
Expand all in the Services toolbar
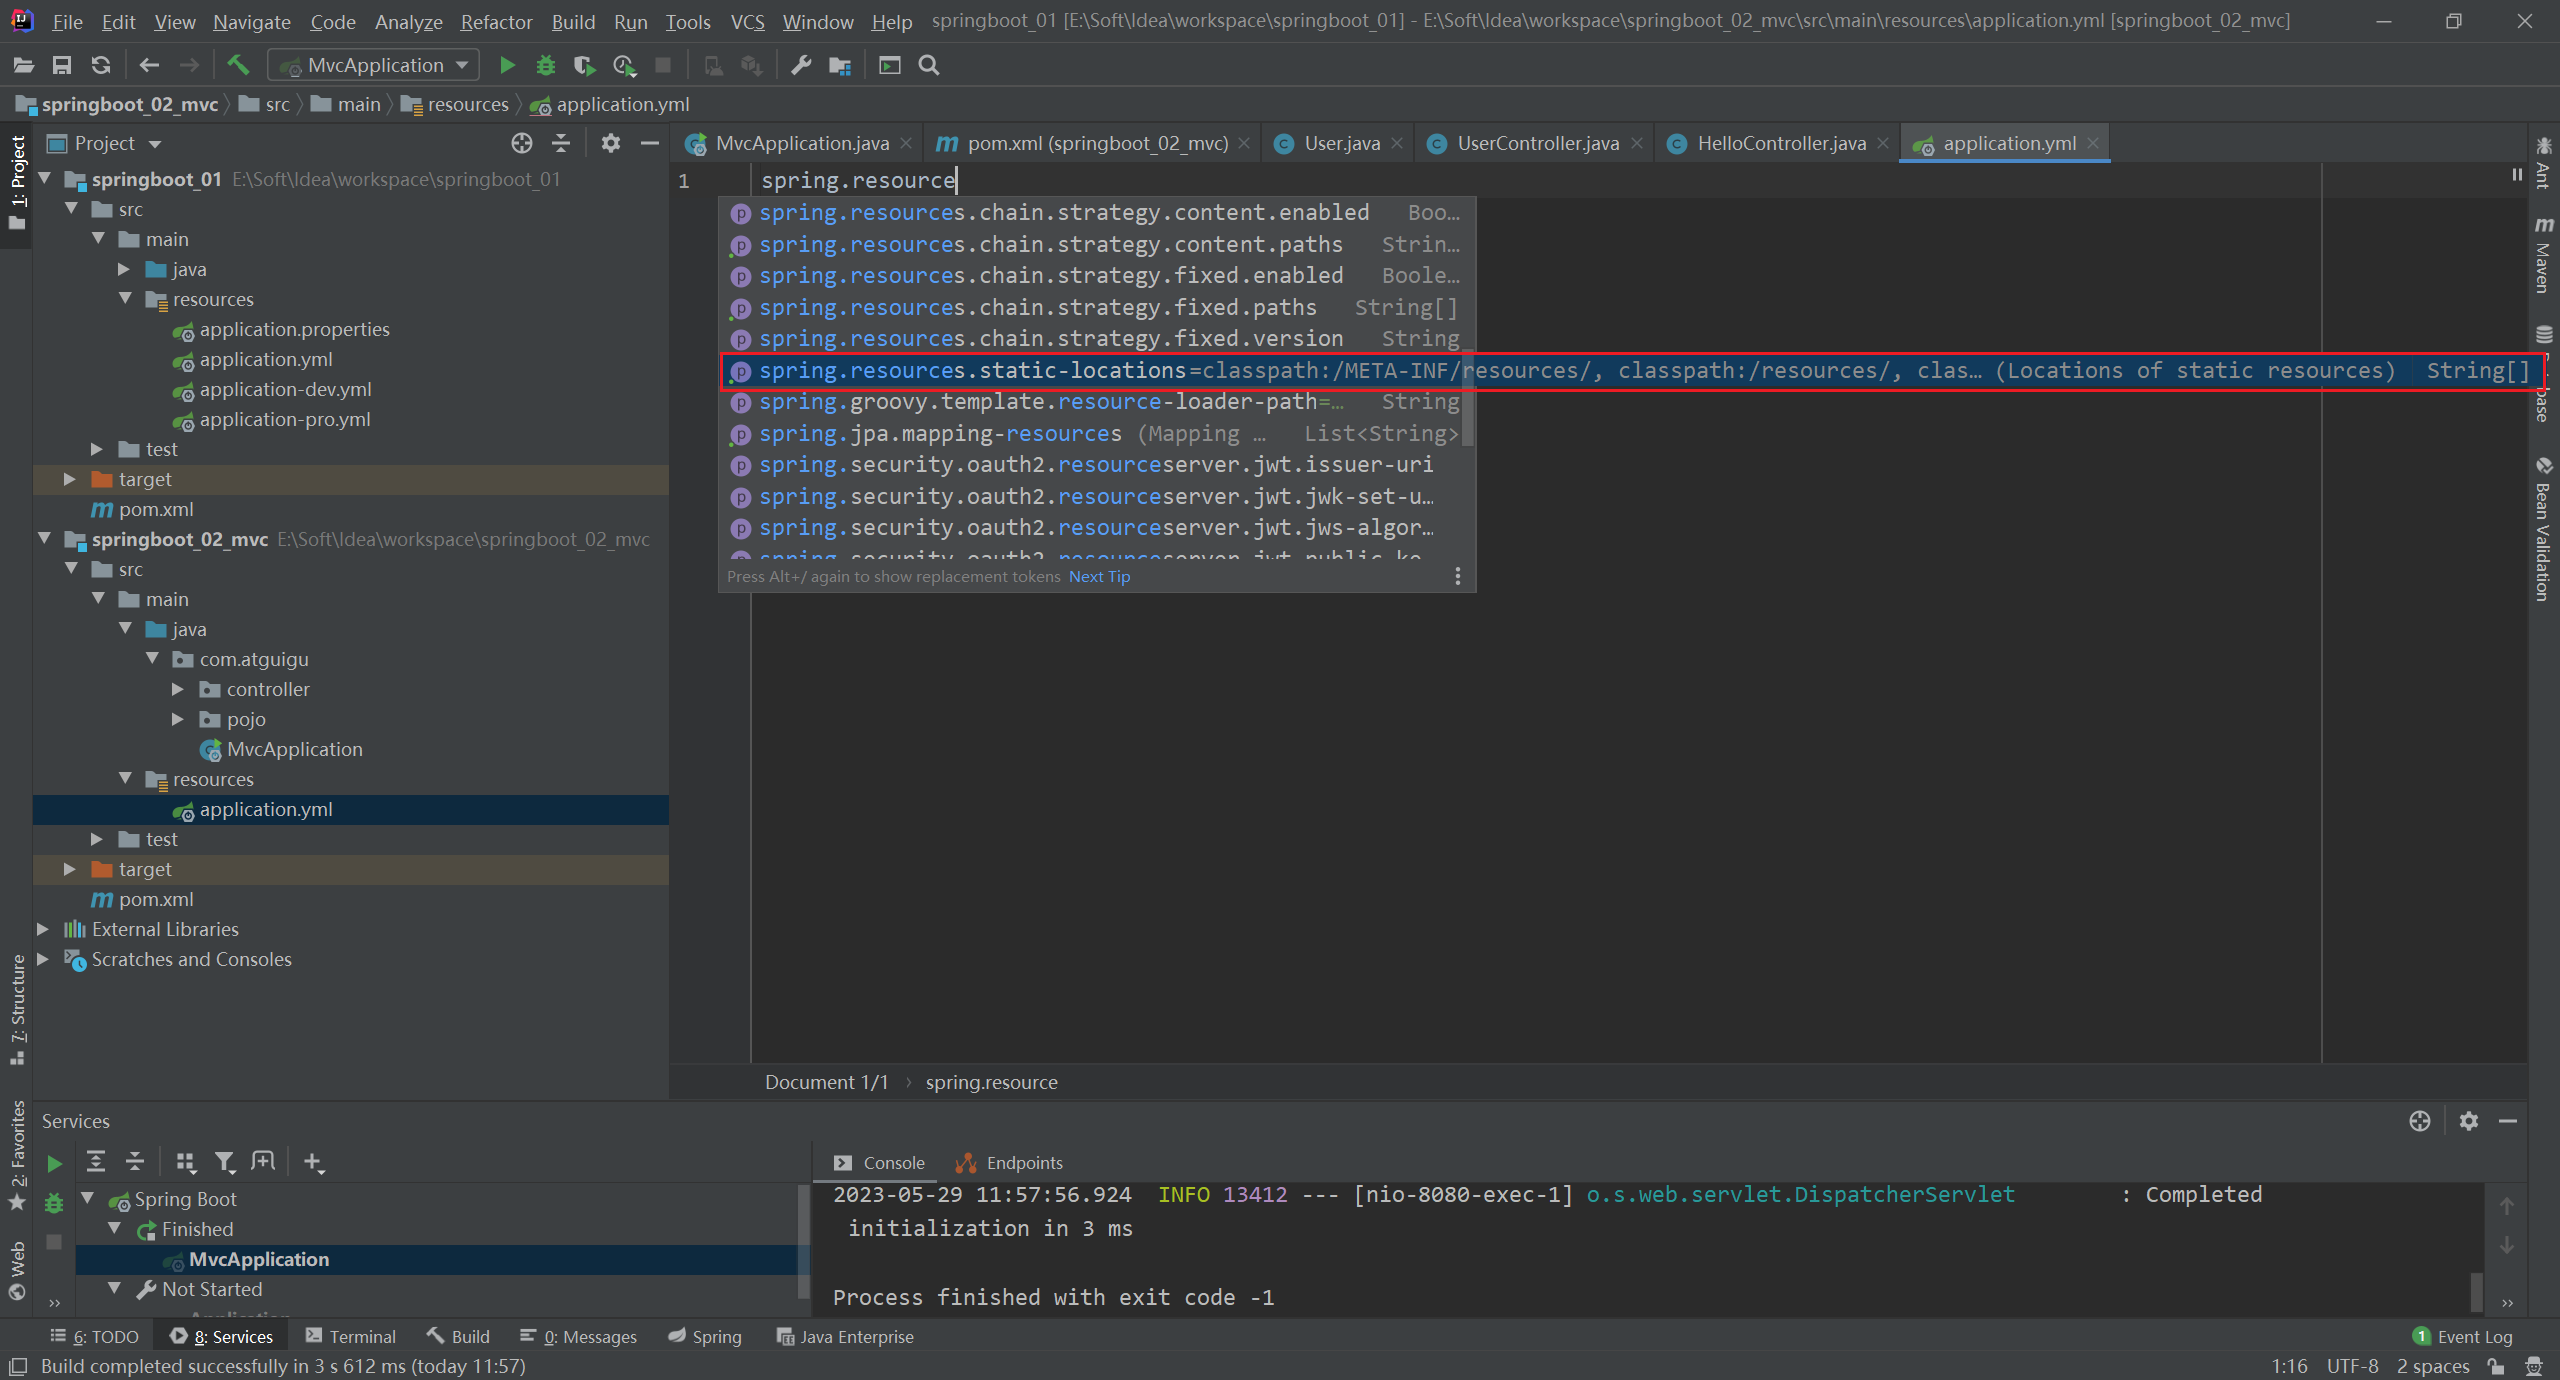(96, 1161)
